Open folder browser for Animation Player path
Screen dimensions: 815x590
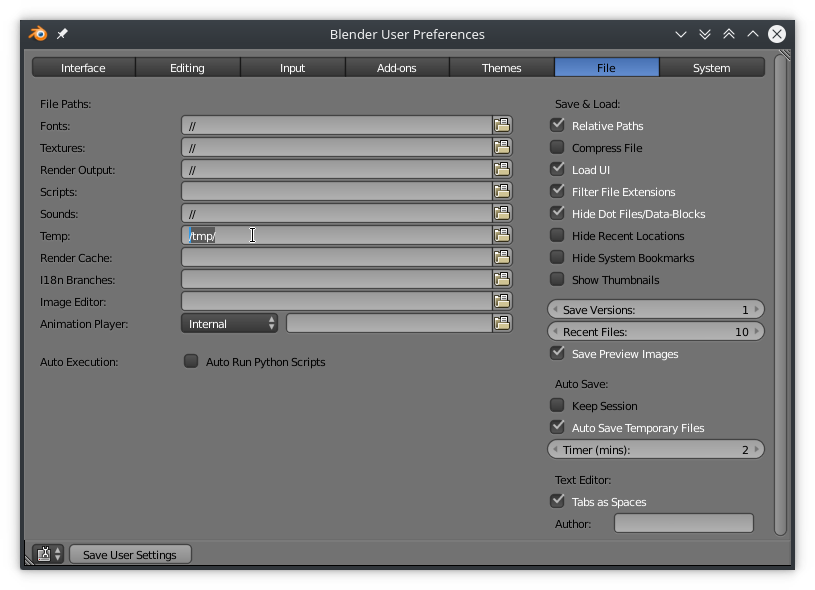502,323
